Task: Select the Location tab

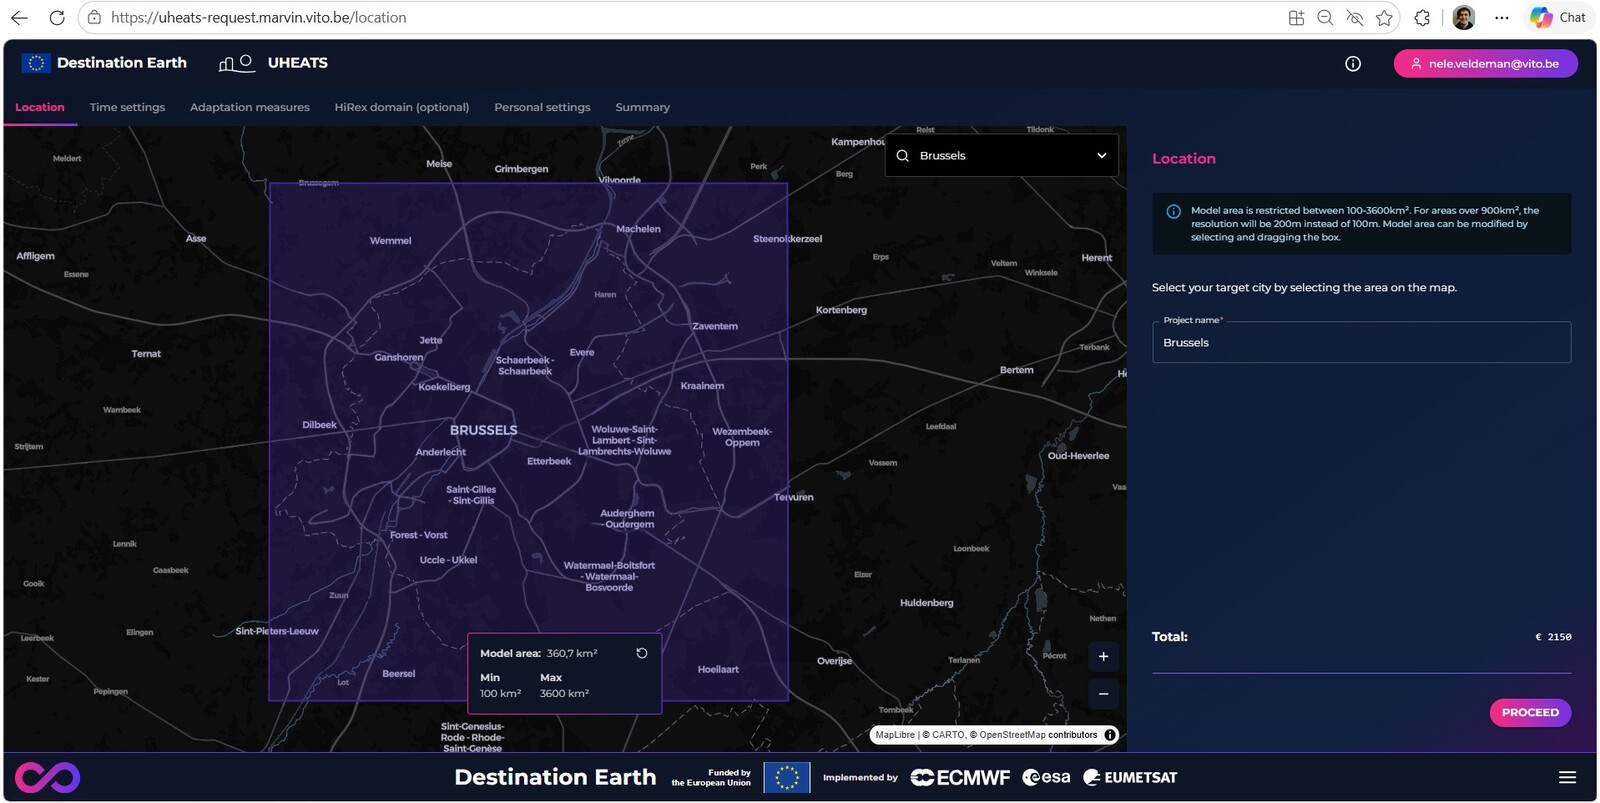Action: click(x=40, y=107)
